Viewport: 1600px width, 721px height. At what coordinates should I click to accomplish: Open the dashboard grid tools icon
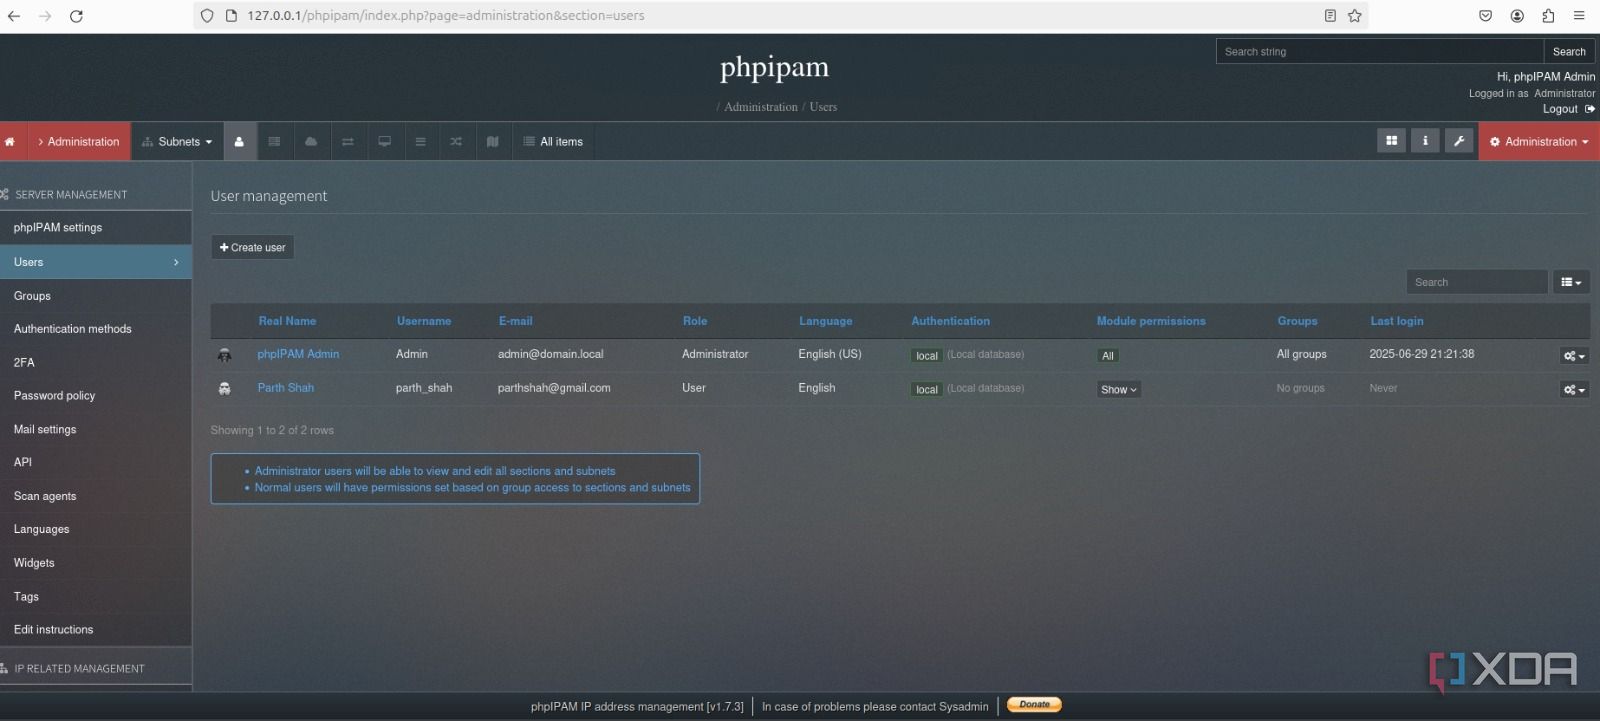[x=1391, y=141]
